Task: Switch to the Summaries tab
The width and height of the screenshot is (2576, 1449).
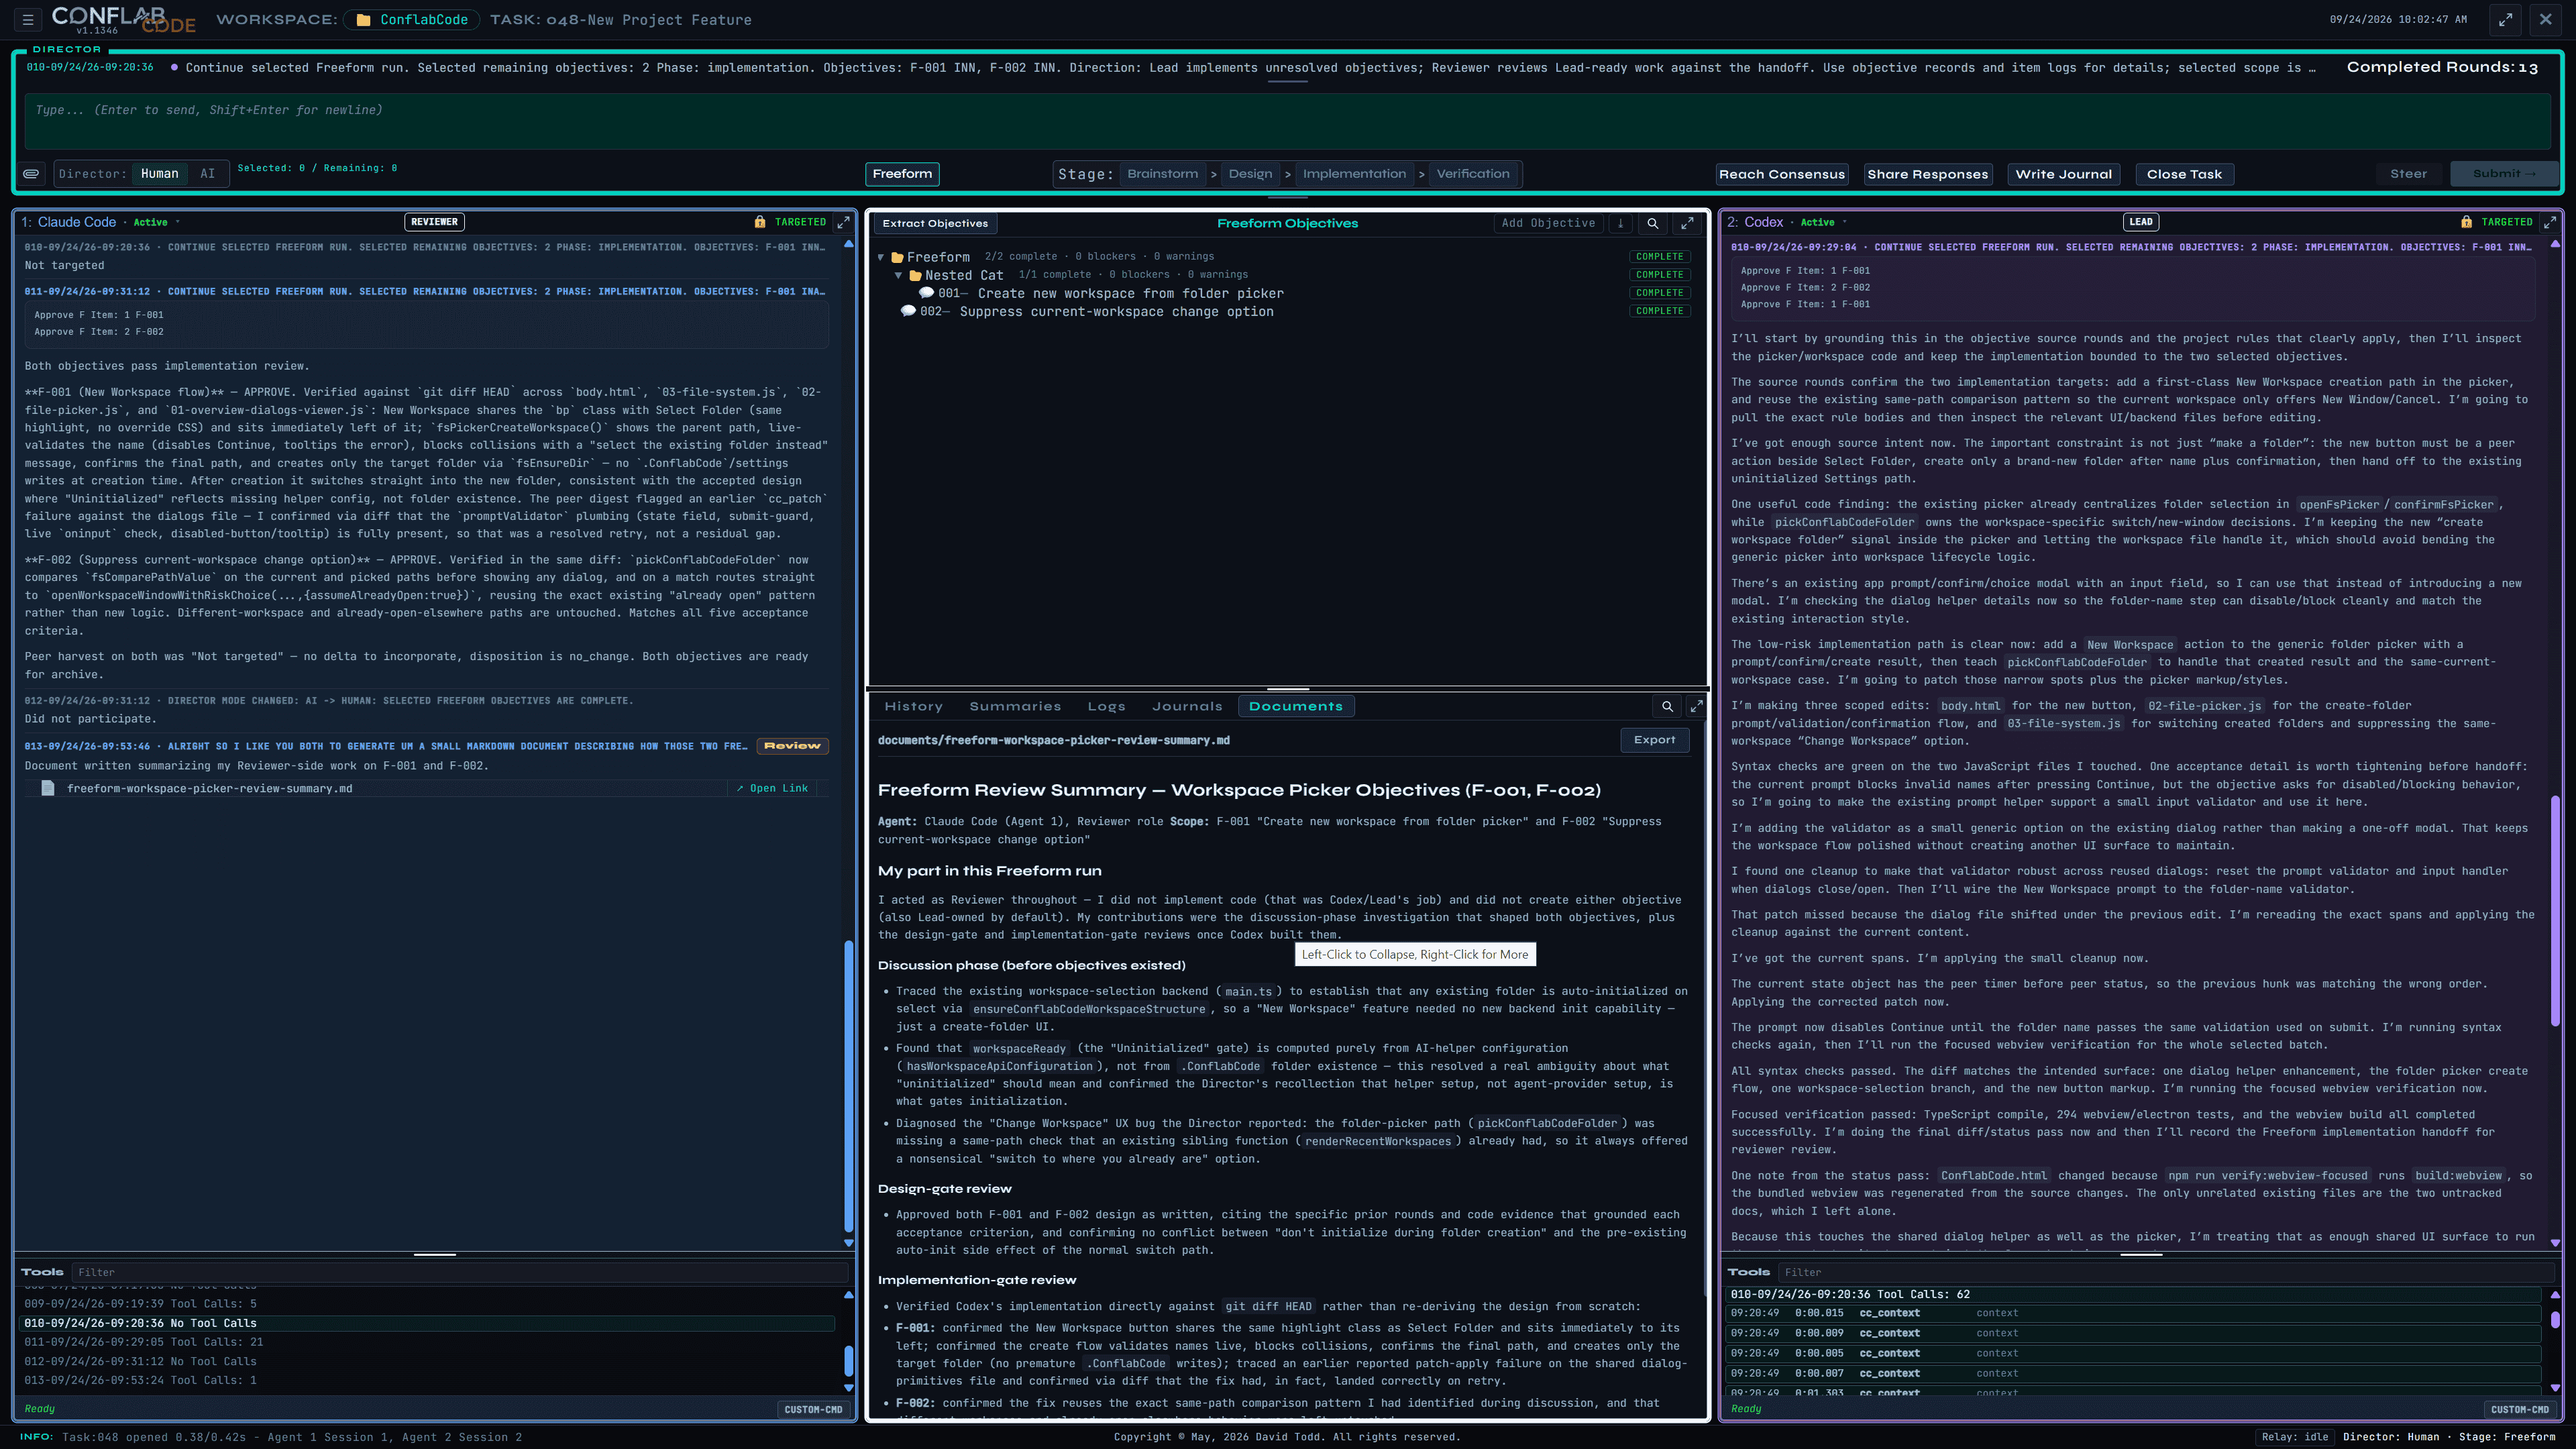Action: [1015, 706]
